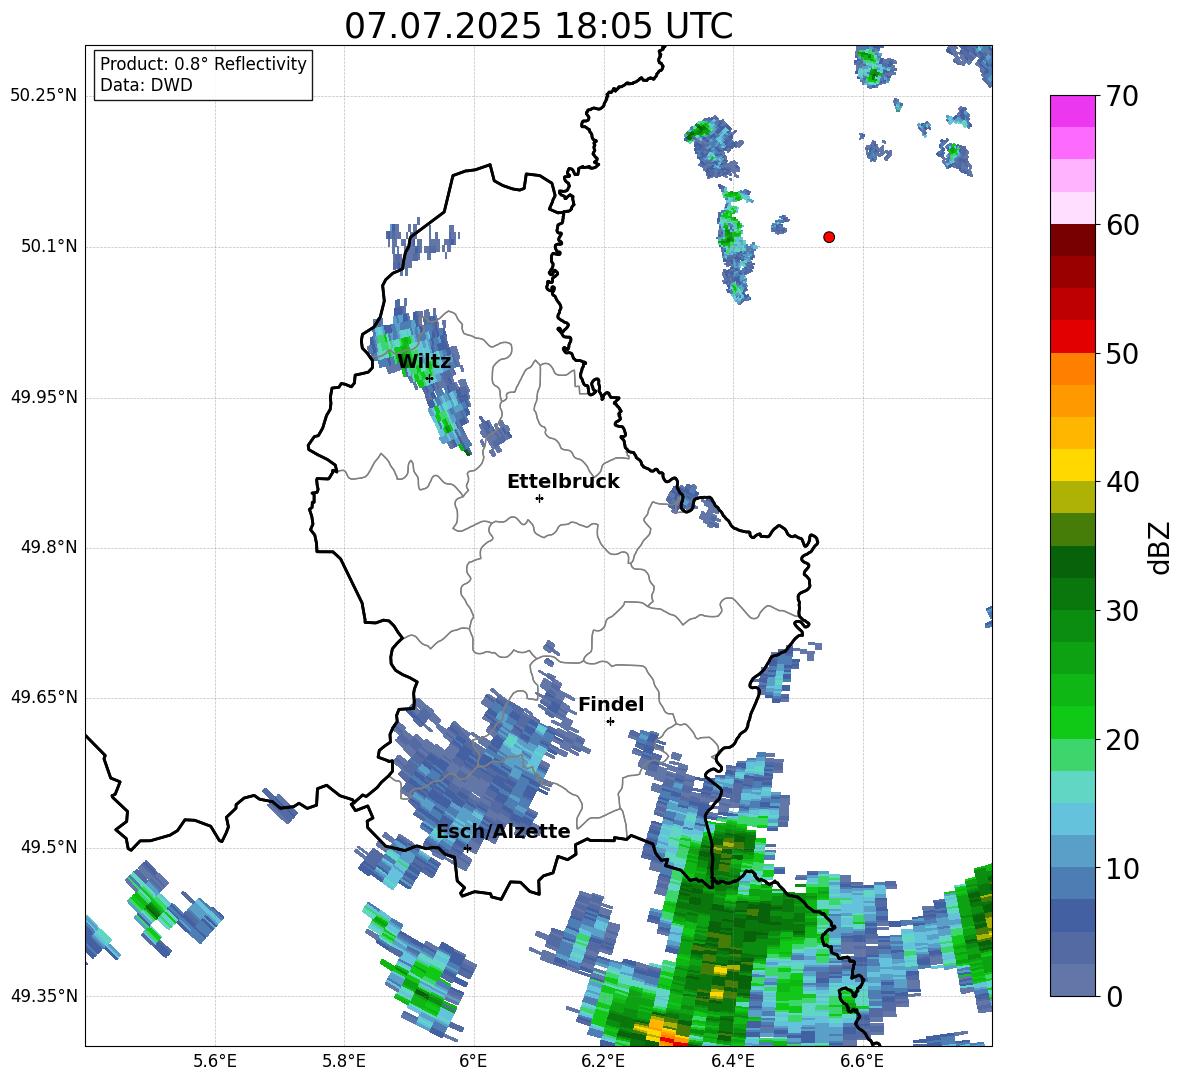
Task: Click the 6.6°E longitude label
Action: pyautogui.click(x=862, y=1061)
